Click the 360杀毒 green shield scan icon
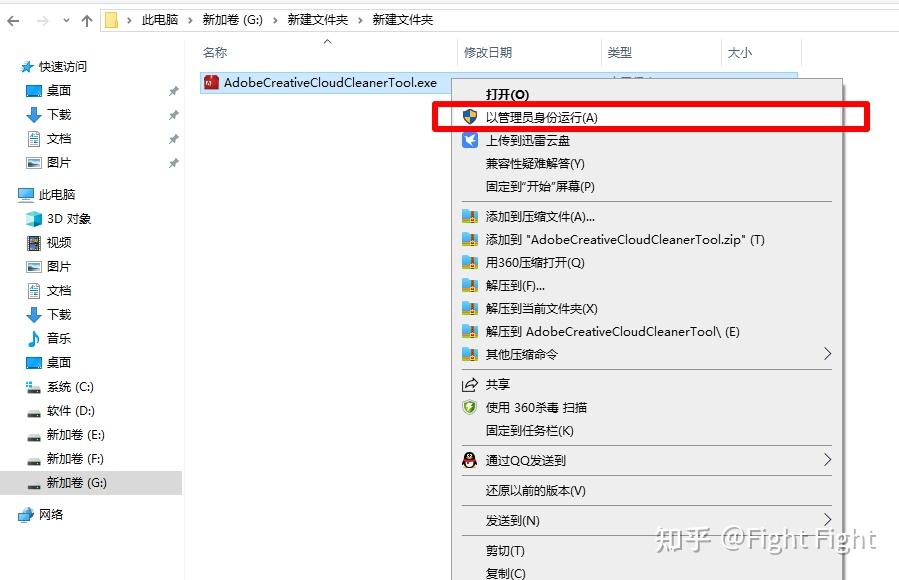 pyautogui.click(x=471, y=406)
